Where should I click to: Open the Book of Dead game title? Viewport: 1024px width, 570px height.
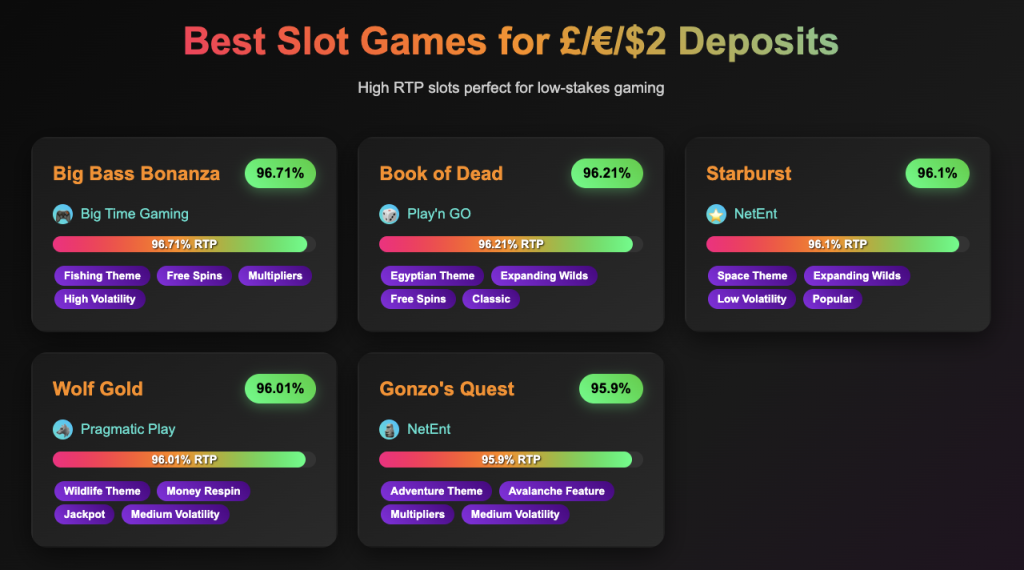point(441,174)
